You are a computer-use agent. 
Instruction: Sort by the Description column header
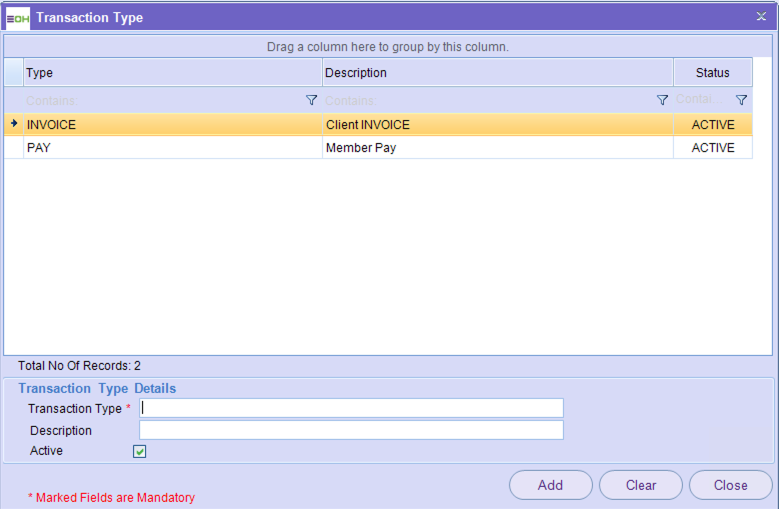497,73
